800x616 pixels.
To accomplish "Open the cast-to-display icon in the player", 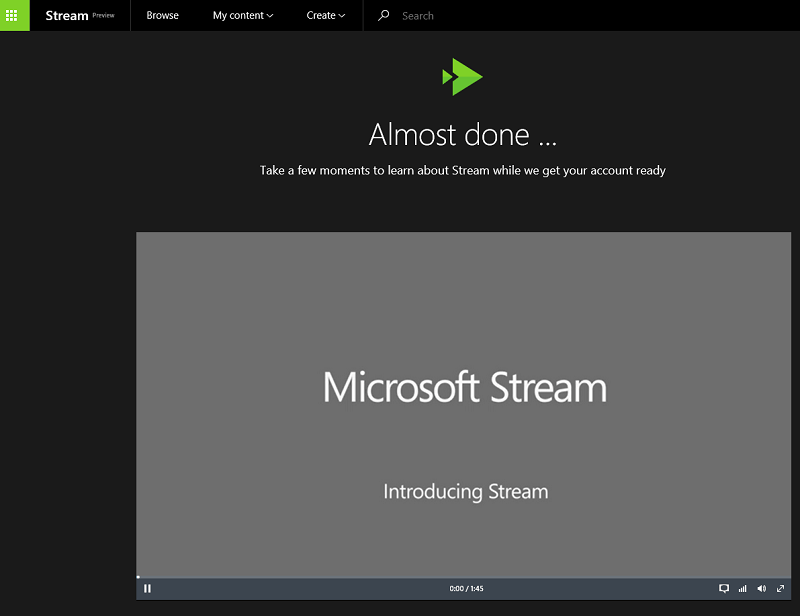I will point(725,588).
